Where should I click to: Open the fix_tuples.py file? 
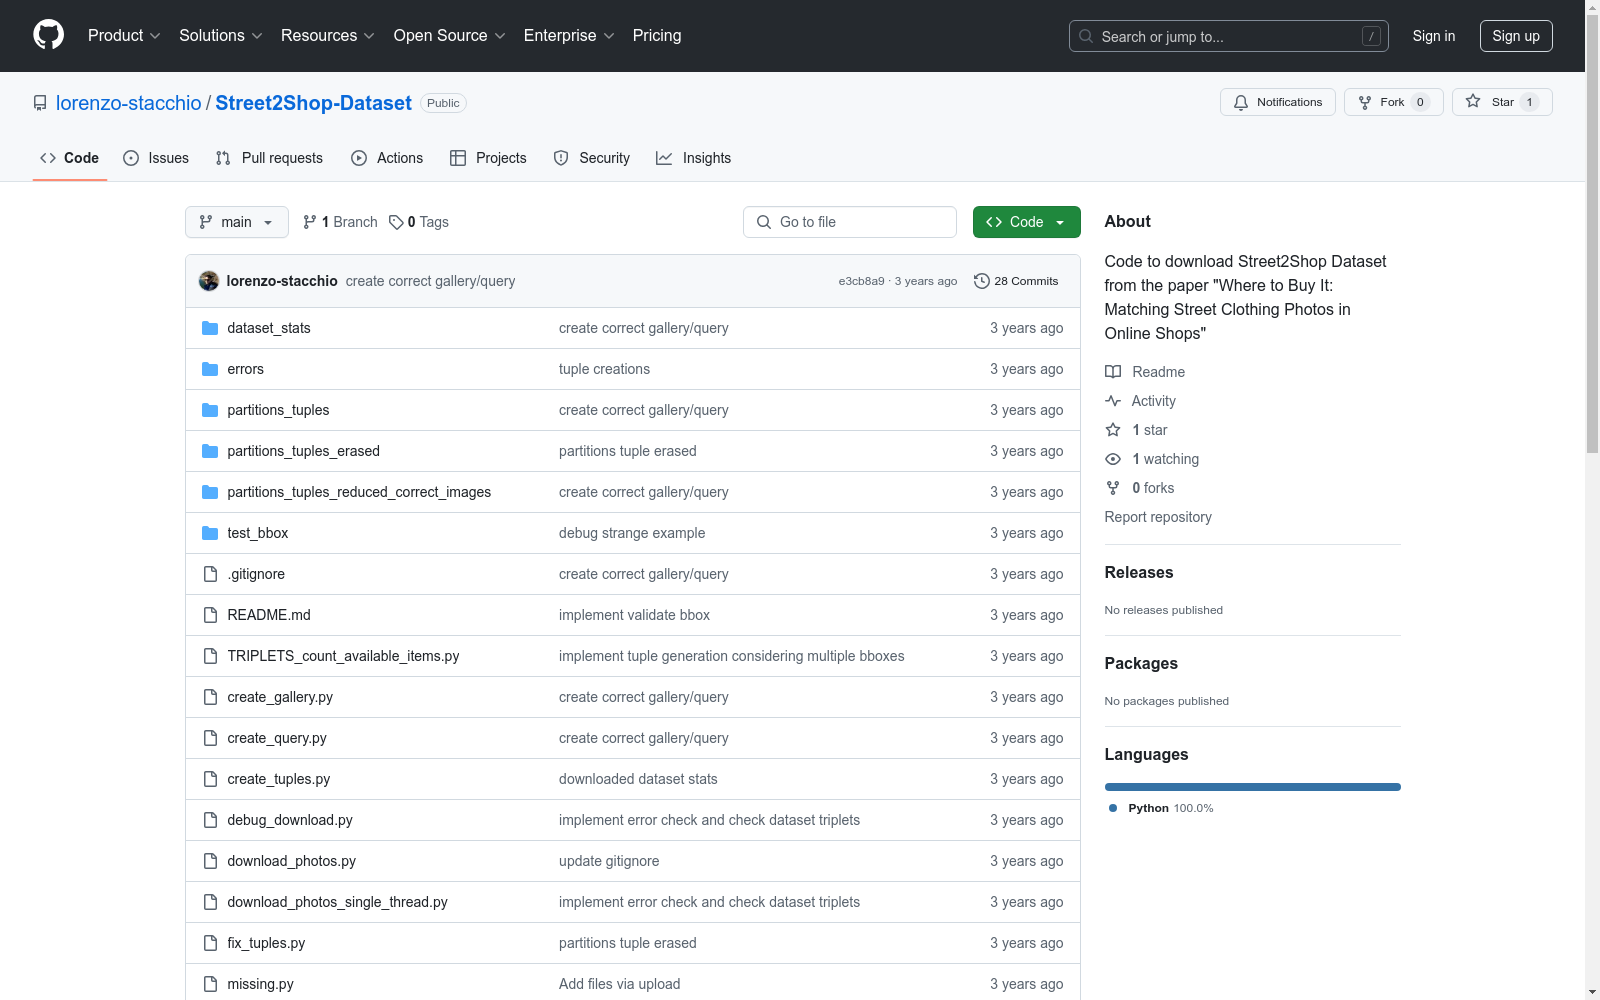tap(266, 943)
